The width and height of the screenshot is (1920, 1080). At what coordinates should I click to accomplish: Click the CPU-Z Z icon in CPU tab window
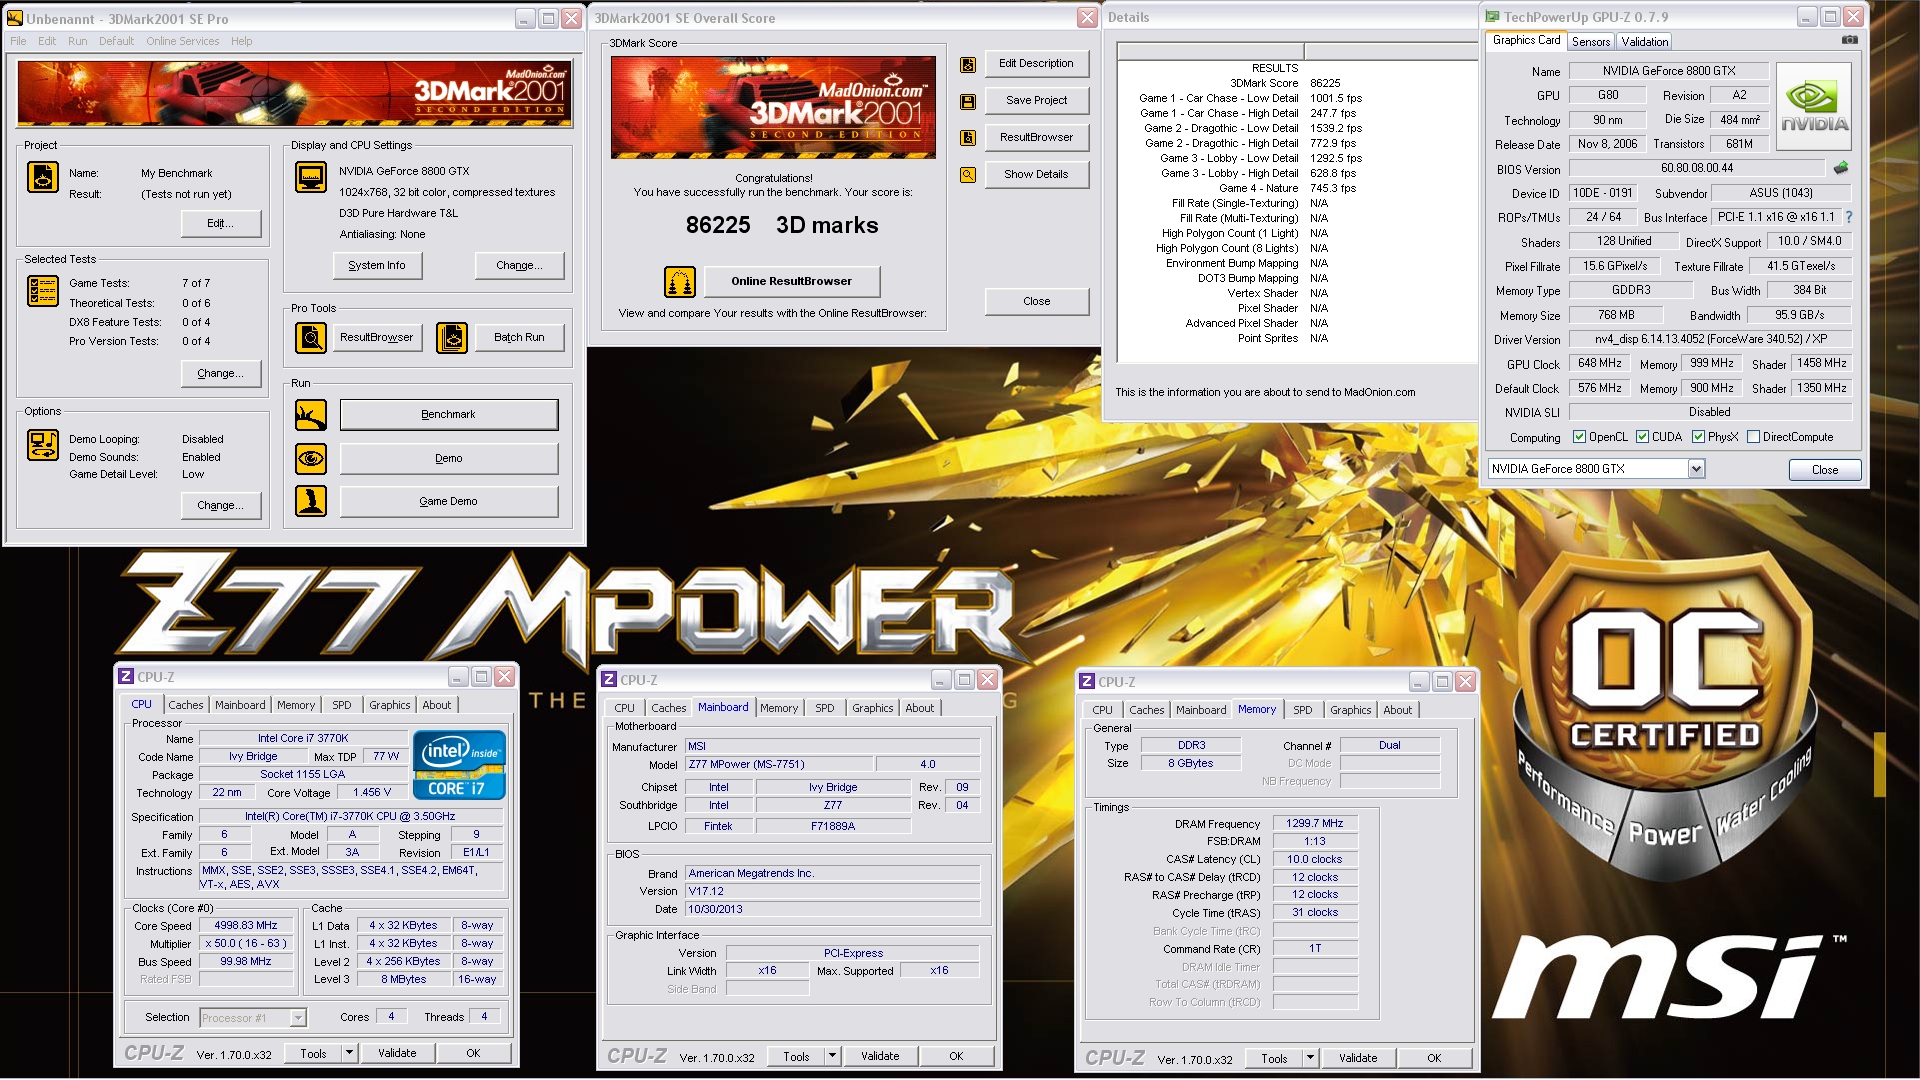(126, 677)
